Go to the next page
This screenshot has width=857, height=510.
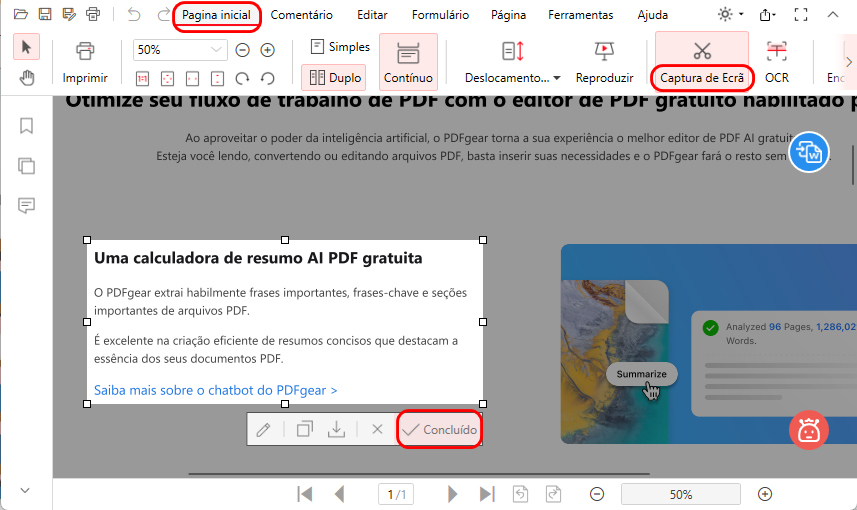point(452,494)
